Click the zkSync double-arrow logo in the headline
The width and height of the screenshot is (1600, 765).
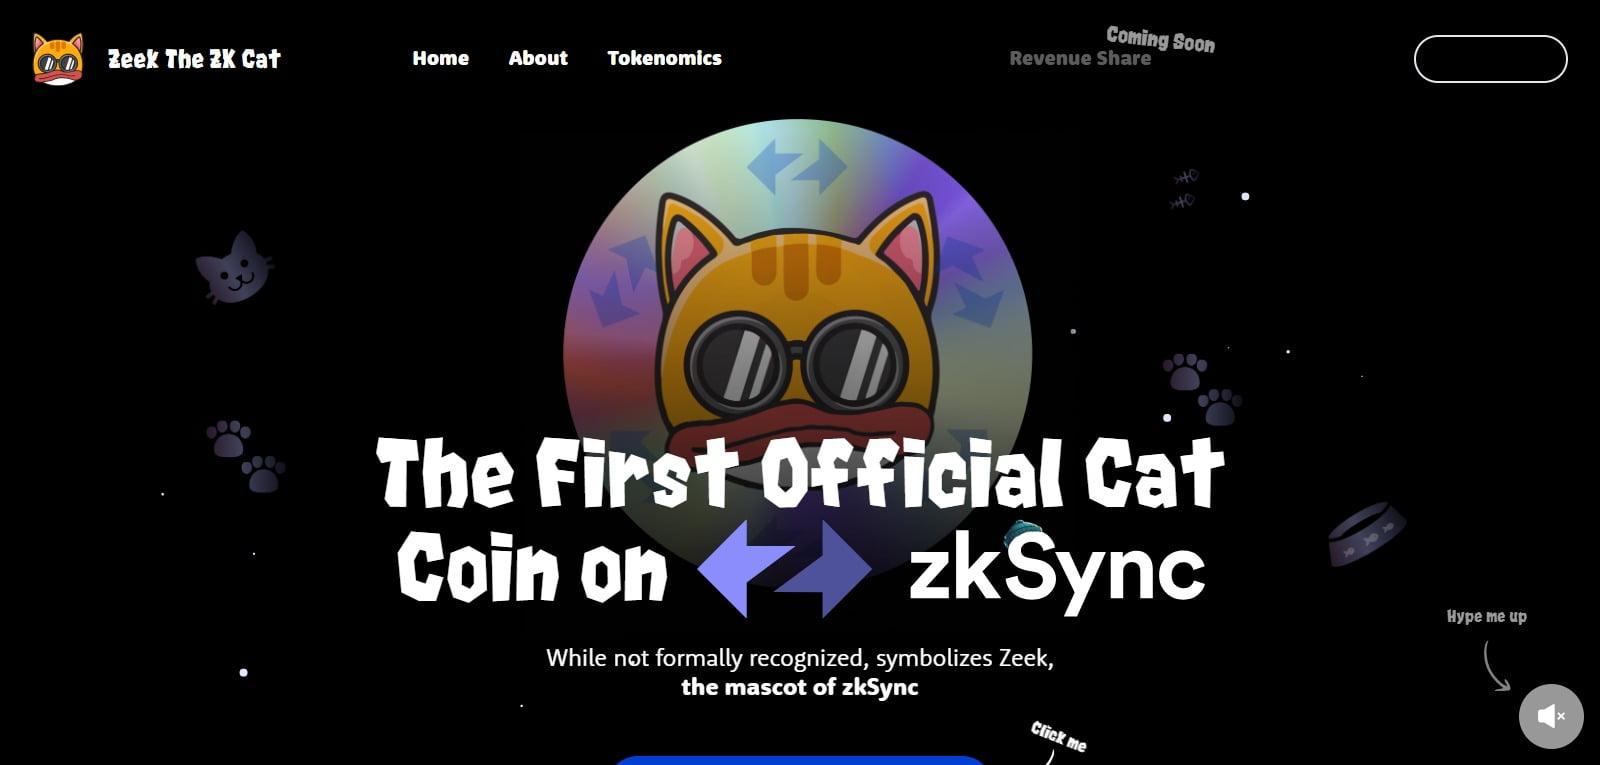tap(785, 567)
